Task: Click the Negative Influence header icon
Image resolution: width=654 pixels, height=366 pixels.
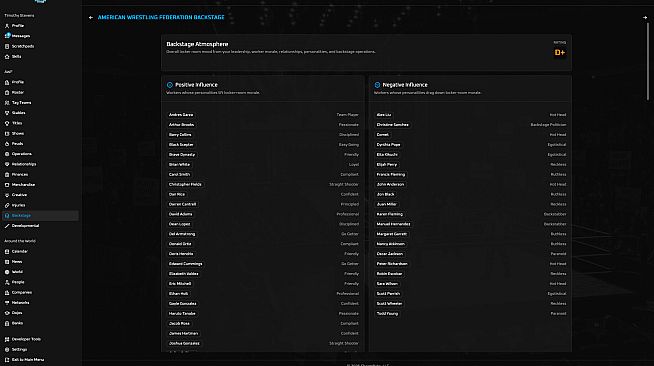Action: (377, 85)
